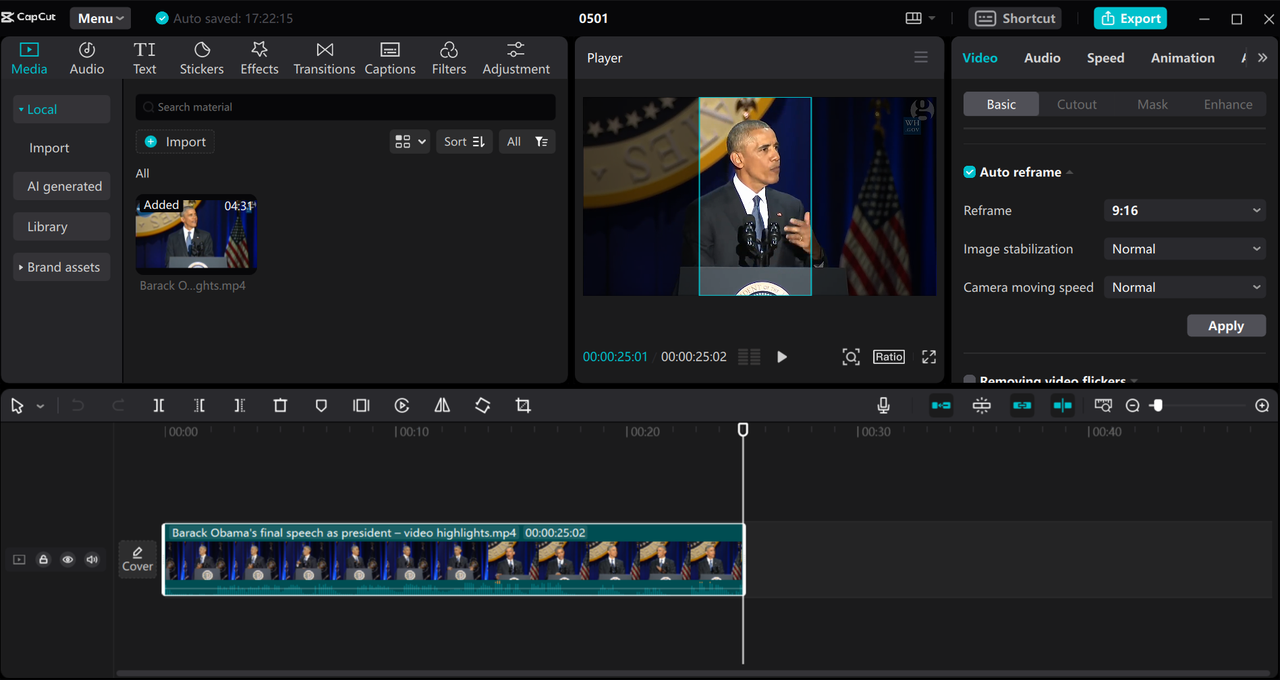Click the Undo arrow
The width and height of the screenshot is (1280, 680).
[x=78, y=405]
